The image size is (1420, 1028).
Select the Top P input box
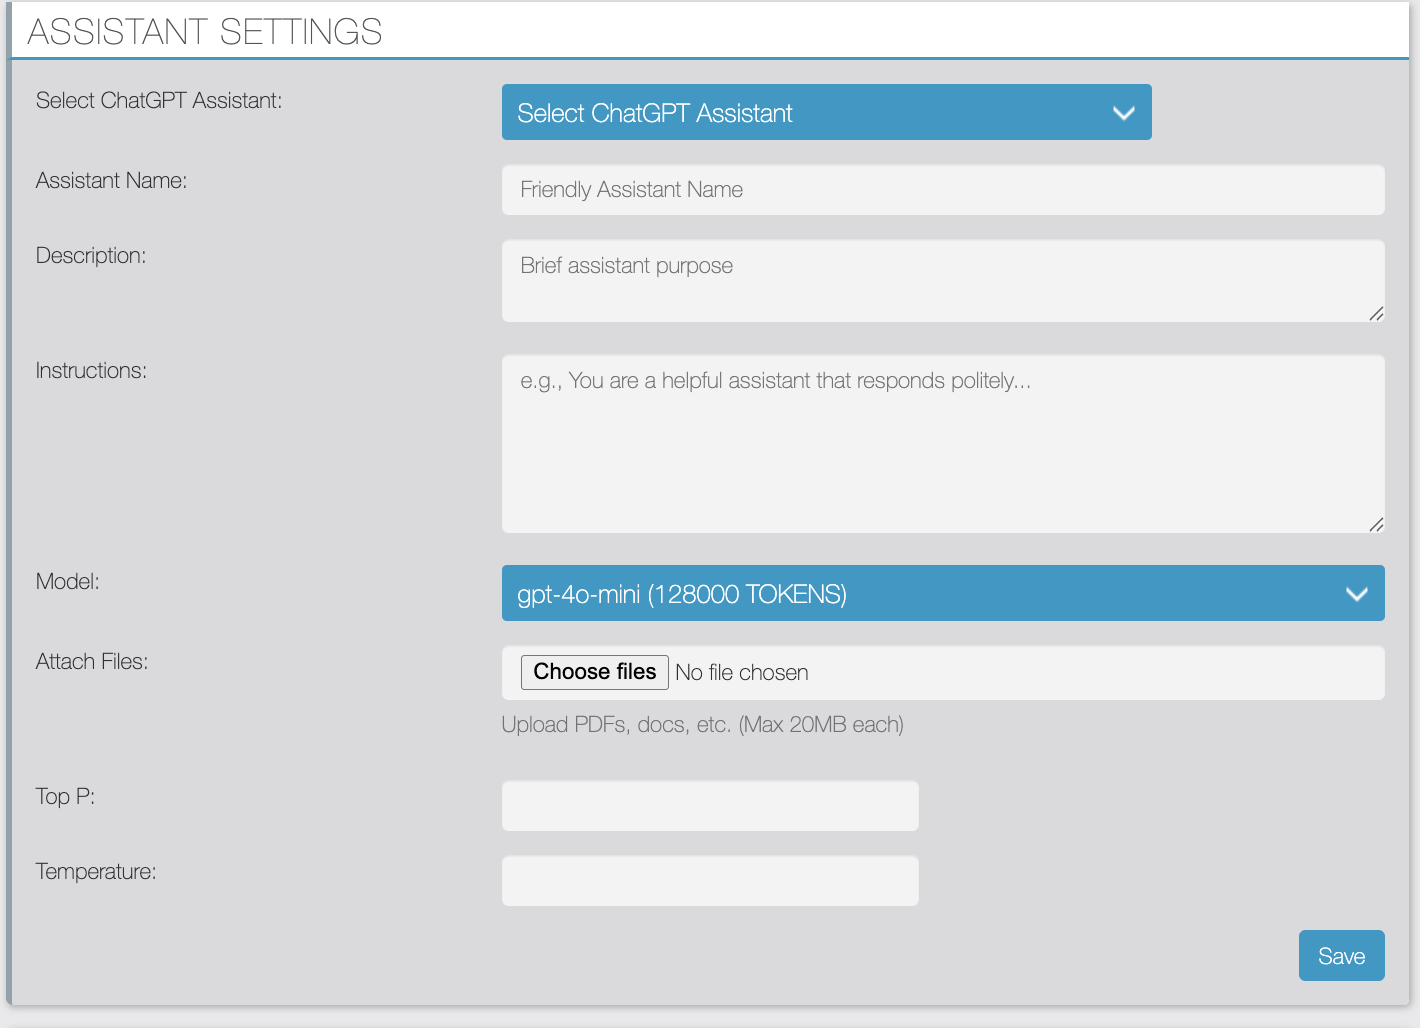point(710,806)
